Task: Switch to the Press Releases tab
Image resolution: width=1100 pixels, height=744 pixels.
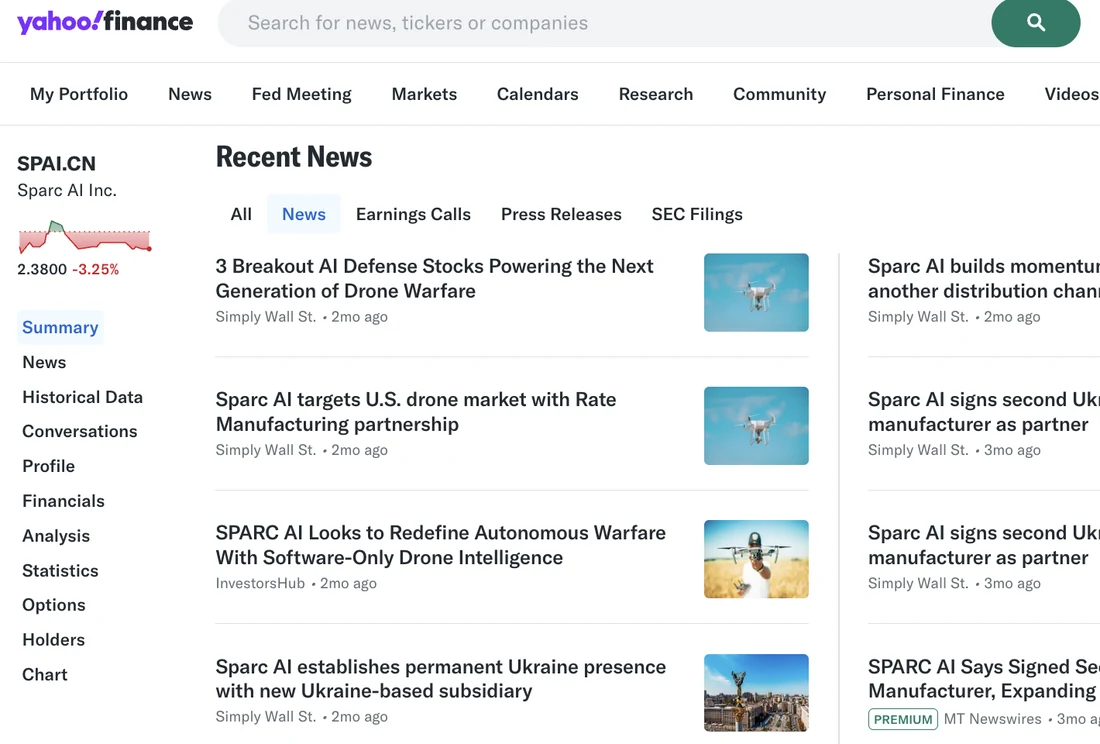Action: point(561,214)
